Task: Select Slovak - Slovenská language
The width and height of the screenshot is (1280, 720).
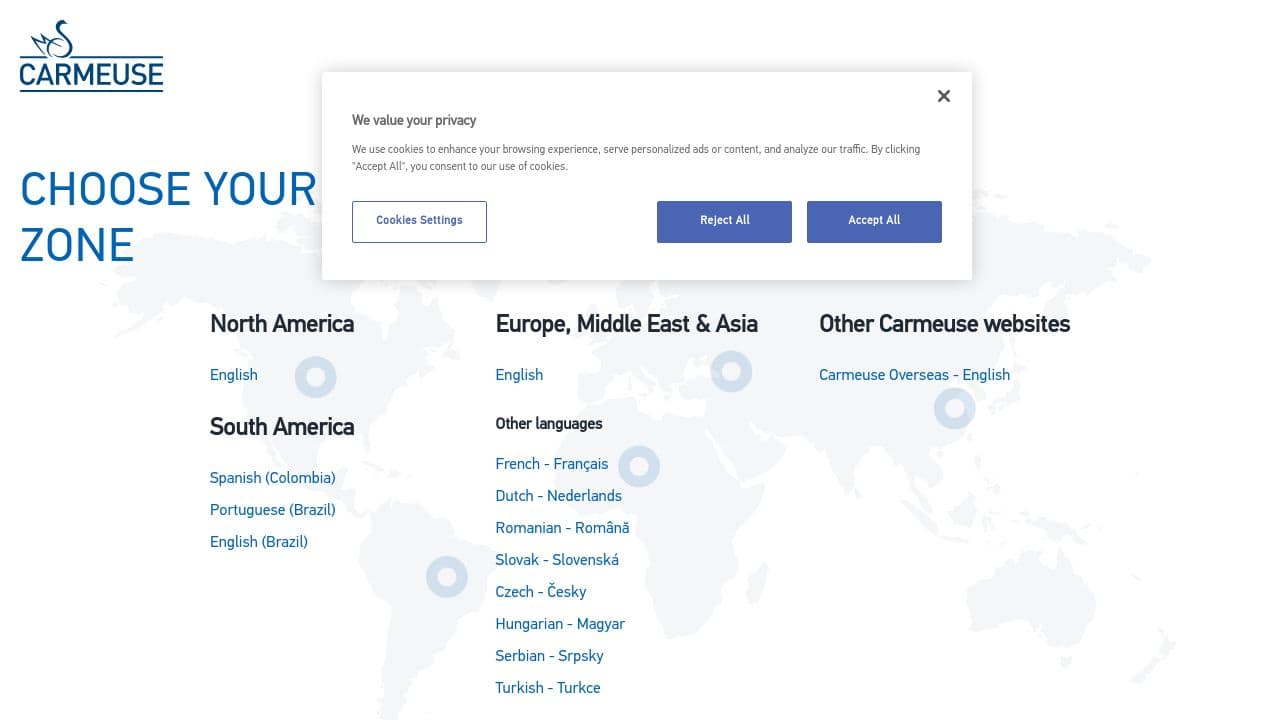Action: click(x=557, y=560)
